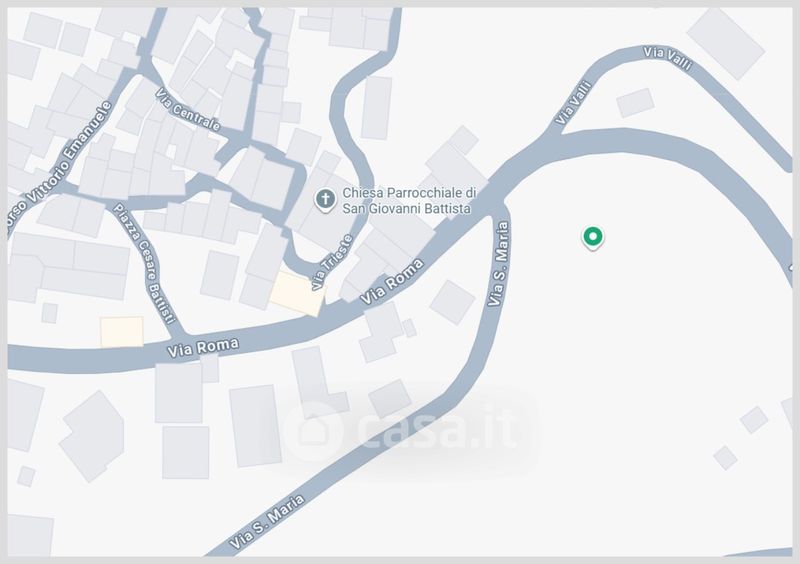Click the diagonal Via Valli label
The height and width of the screenshot is (564, 800).
coord(573,103)
